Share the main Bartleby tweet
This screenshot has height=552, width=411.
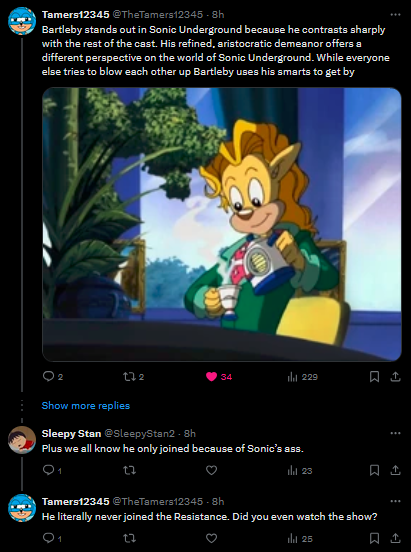pyautogui.click(x=396, y=377)
